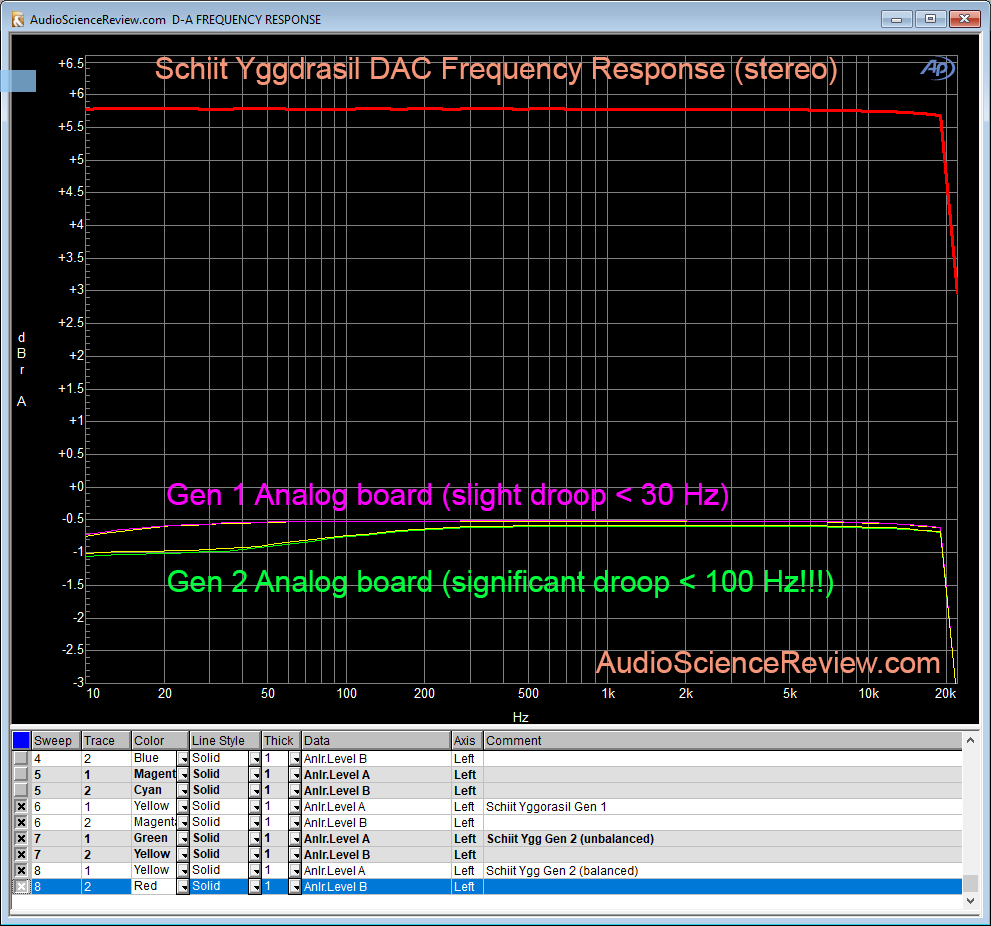The height and width of the screenshot is (926, 991).
Task: Click the 'Gen 2 Analog board' green annotation
Action: (501, 582)
